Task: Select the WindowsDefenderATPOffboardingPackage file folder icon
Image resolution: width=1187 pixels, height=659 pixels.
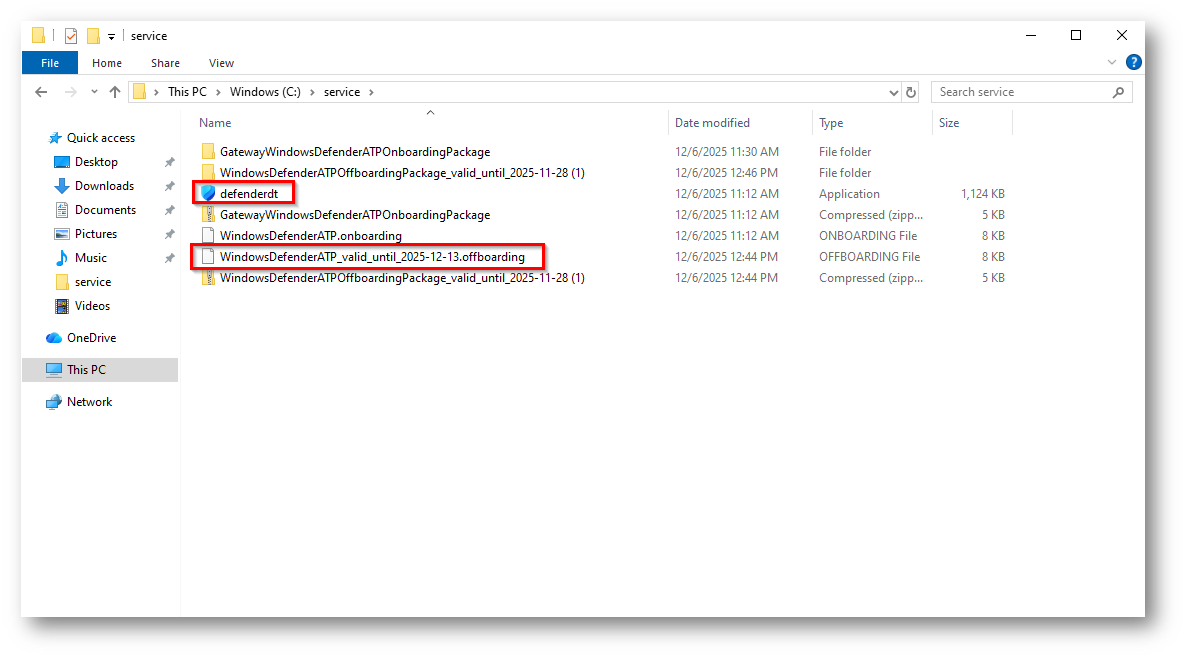Action: point(208,173)
